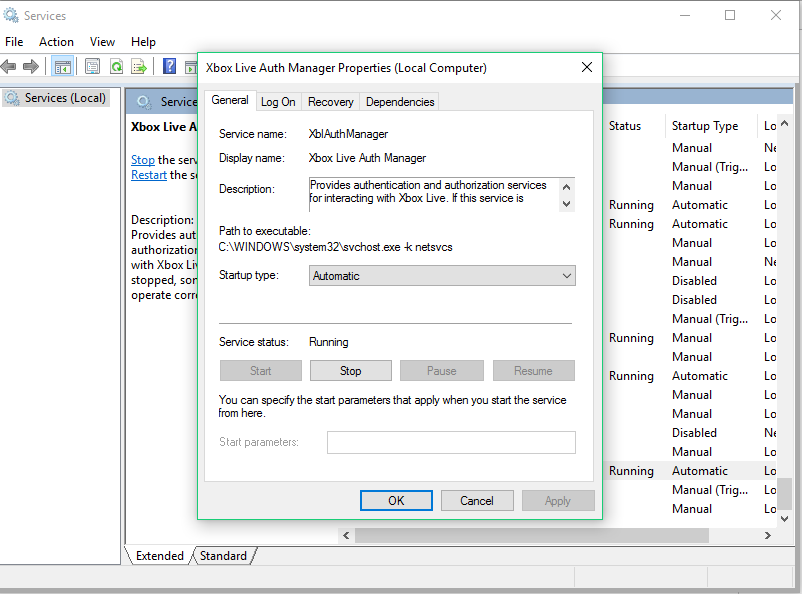
Task: Sort by the Startup Type column header
Action: [x=710, y=126]
